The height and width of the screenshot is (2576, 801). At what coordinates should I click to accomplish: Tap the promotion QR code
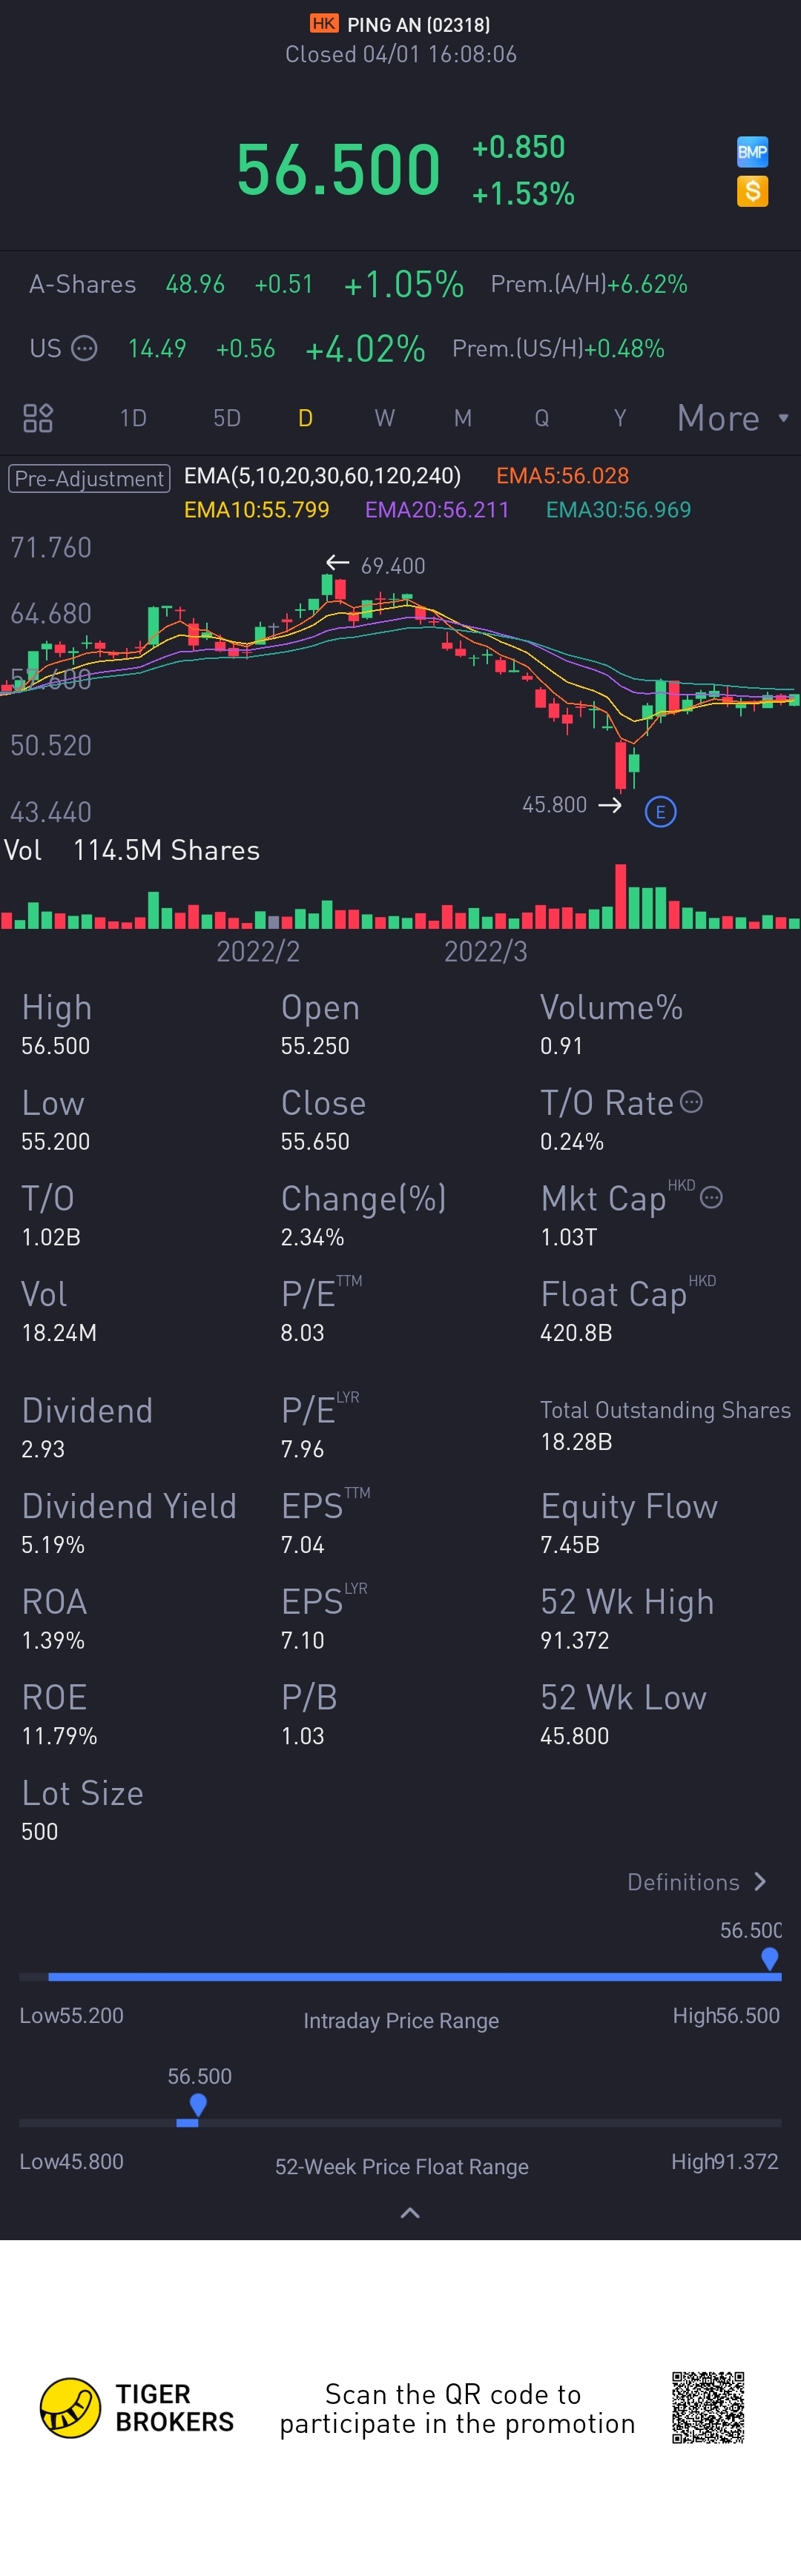point(708,2407)
